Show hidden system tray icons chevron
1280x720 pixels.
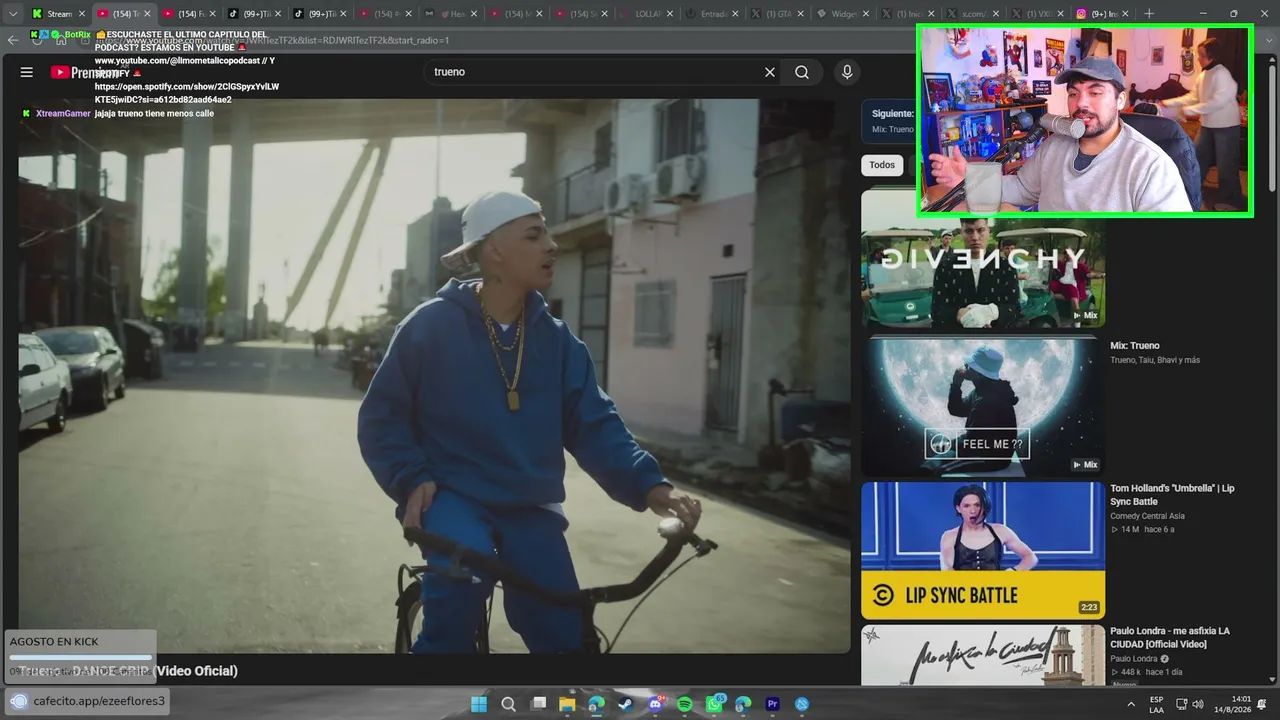(x=1131, y=704)
